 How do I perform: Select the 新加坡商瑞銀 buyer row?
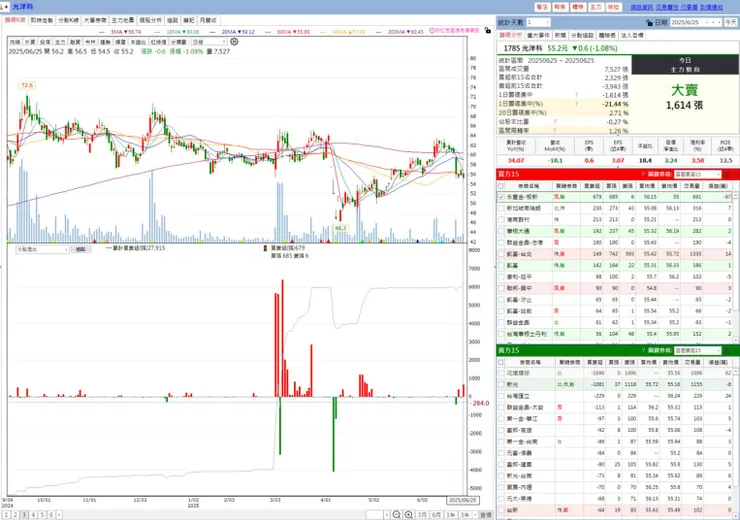(x=614, y=208)
